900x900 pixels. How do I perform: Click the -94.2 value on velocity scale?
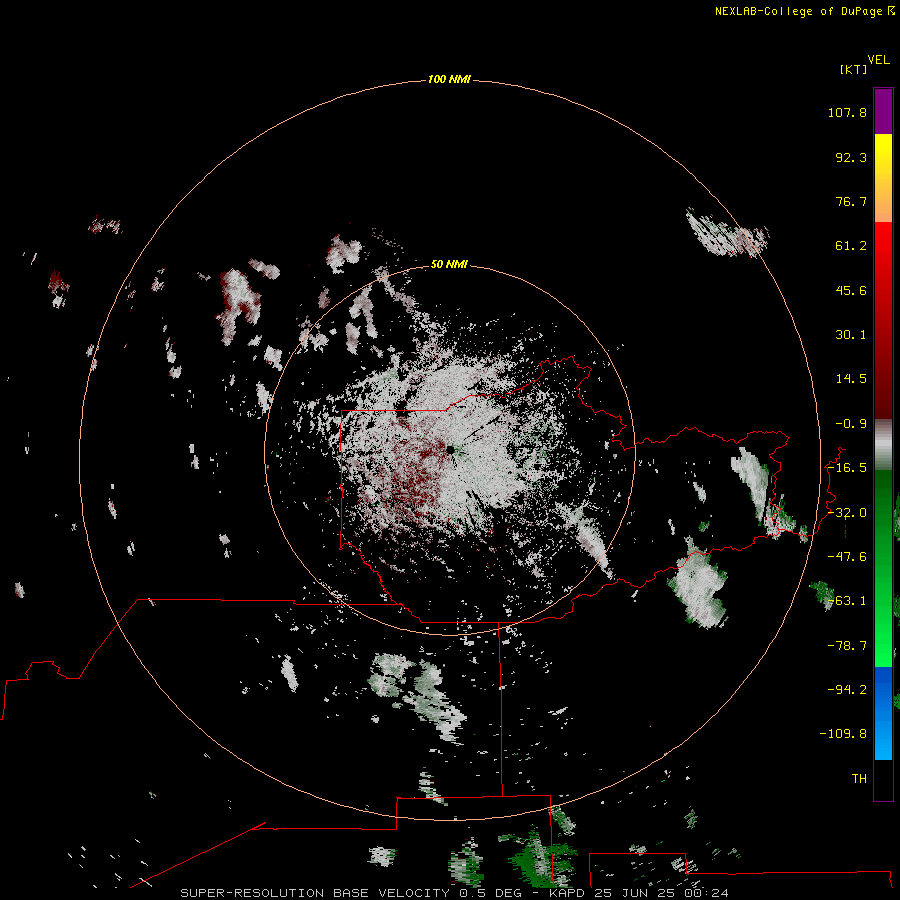pyautogui.click(x=847, y=690)
